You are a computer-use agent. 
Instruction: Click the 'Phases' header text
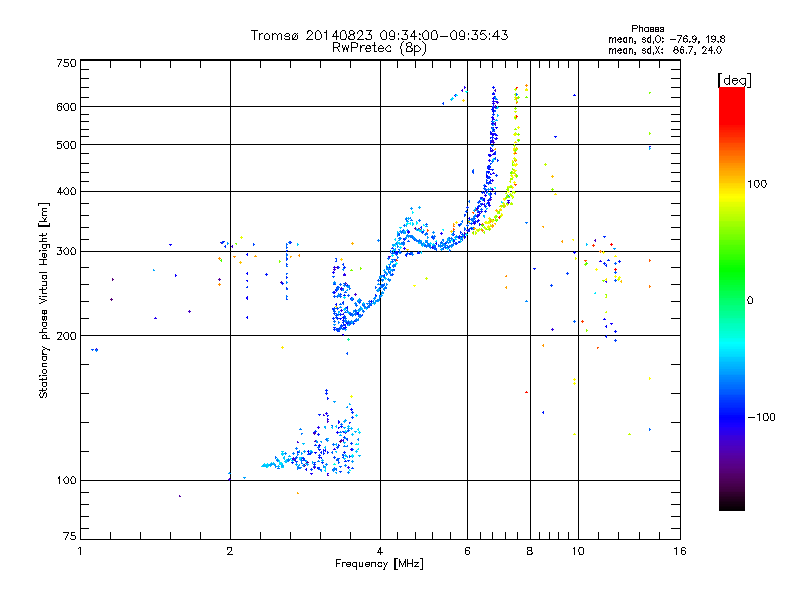[x=647, y=29]
